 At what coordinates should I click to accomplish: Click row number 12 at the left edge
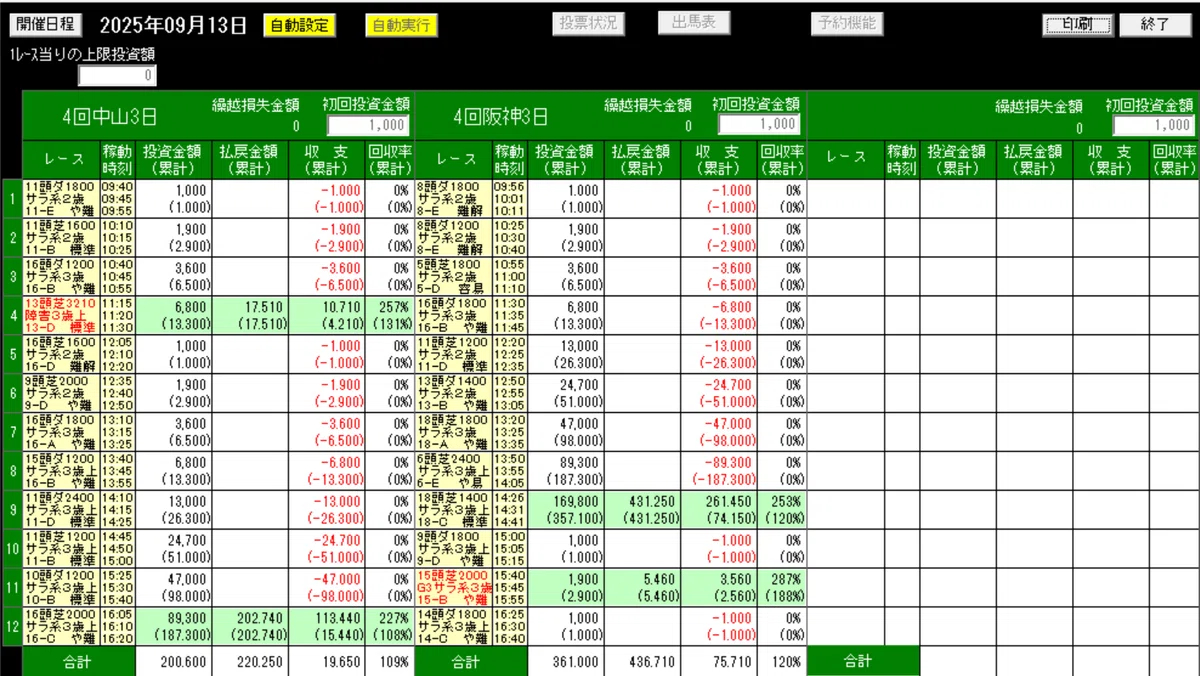11,627
